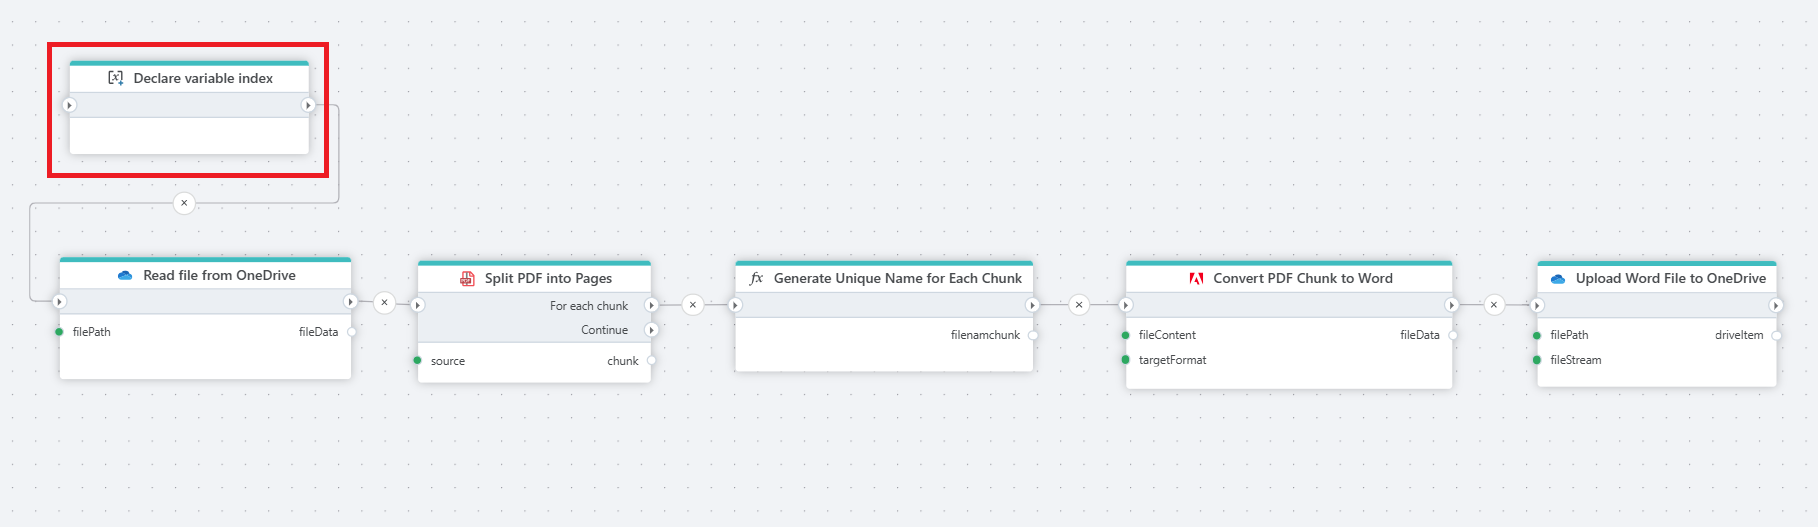Delete the link between Read file and Split PDF
1818x527 pixels.
click(384, 302)
